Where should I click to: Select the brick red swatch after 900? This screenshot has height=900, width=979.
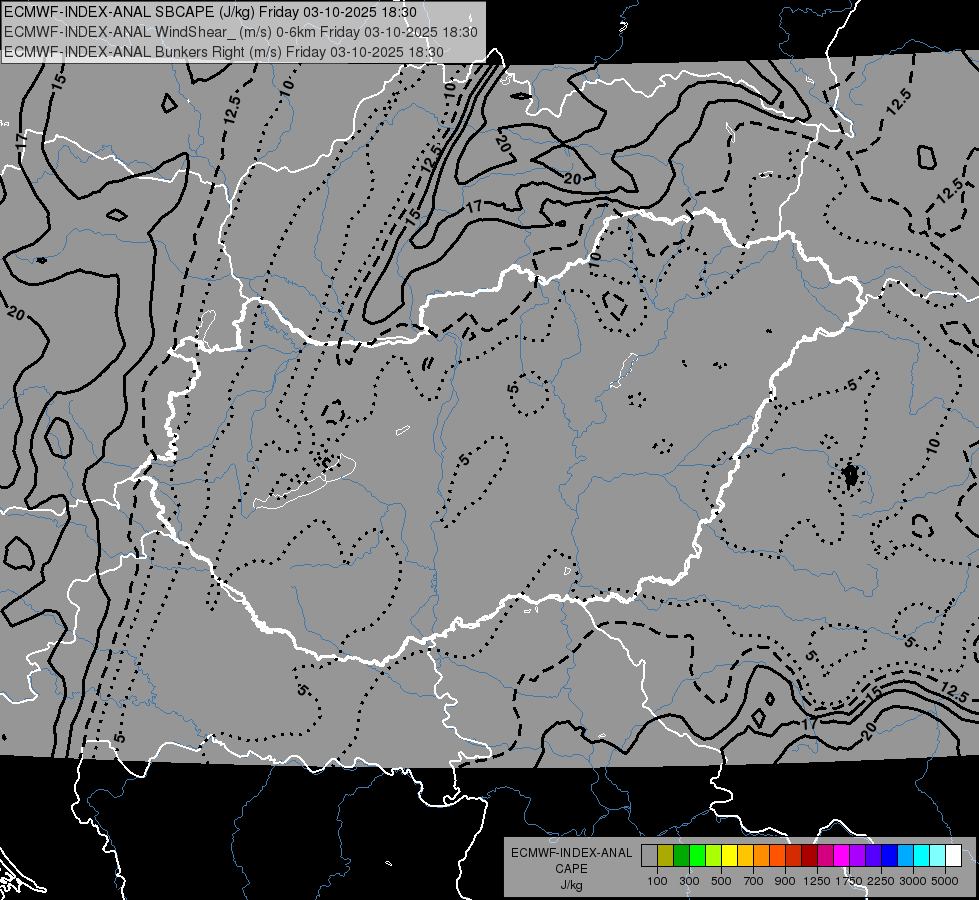[794, 856]
